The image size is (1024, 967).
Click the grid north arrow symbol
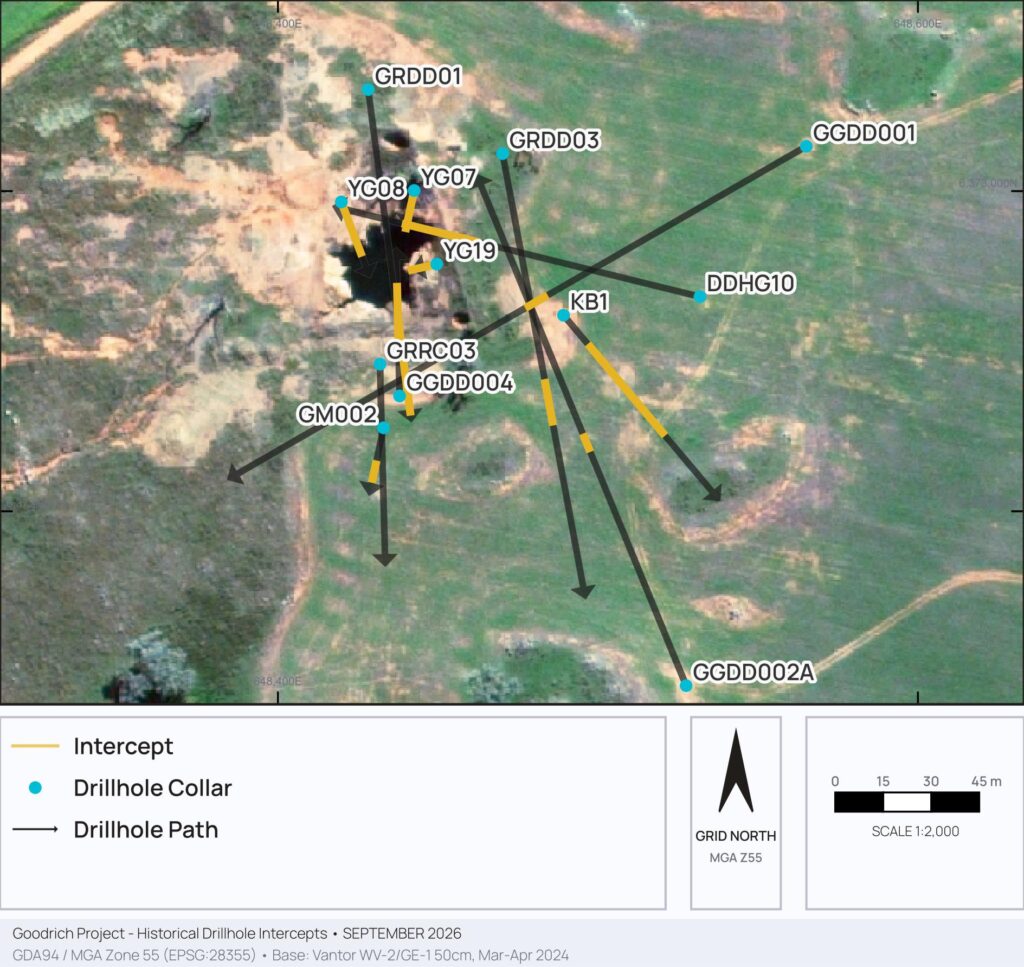pos(736,770)
